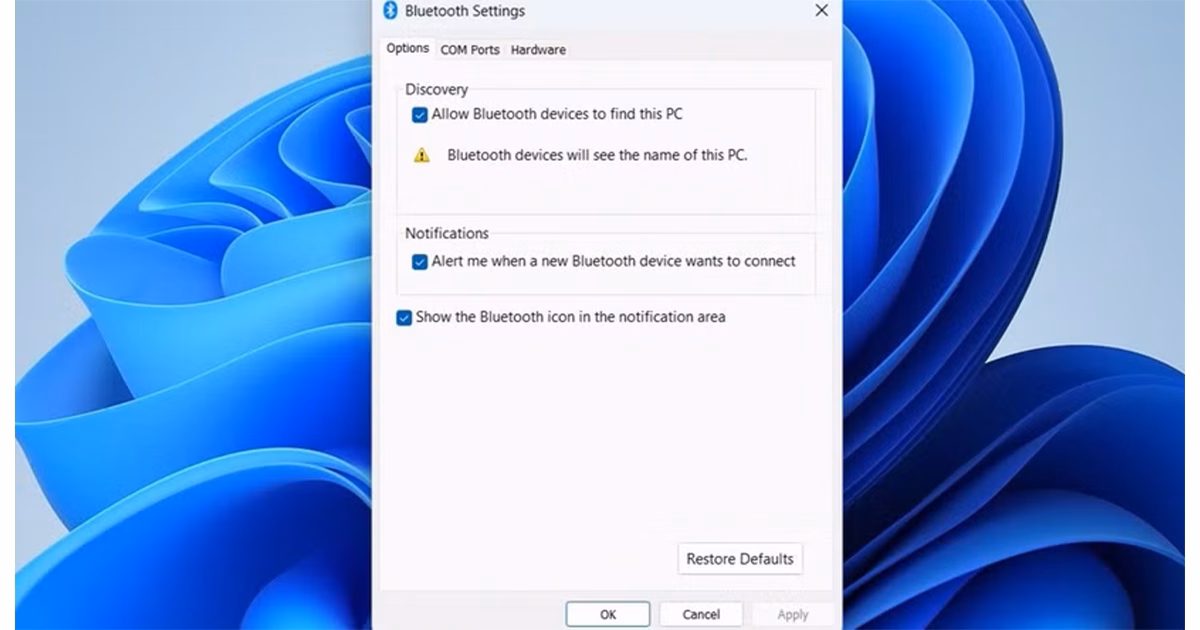Open the COM Ports tab

point(470,50)
